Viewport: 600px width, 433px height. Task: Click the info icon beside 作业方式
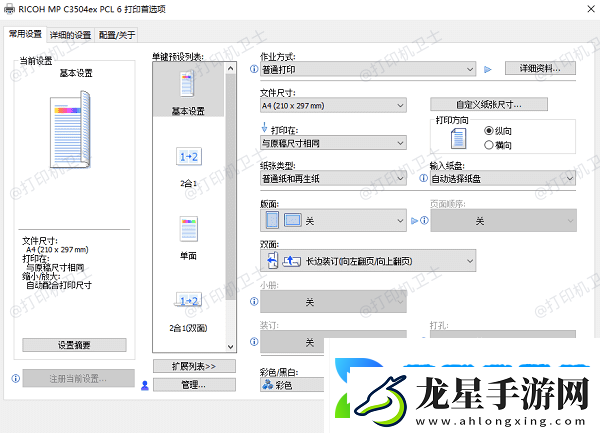tap(254, 69)
